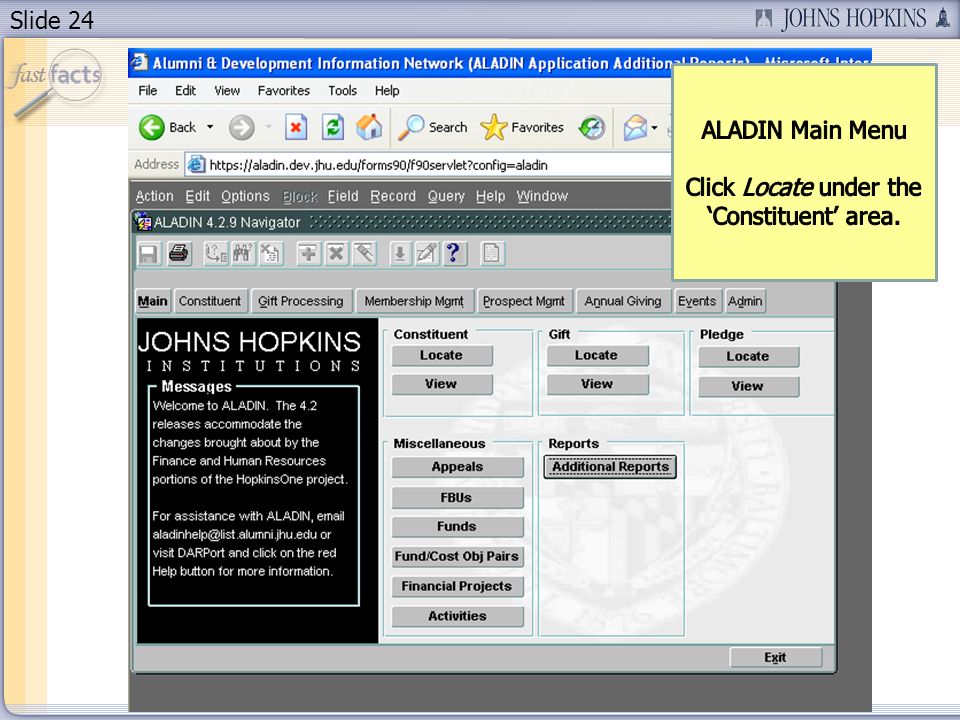
Task: Click View under the Constituent area
Action: (441, 384)
